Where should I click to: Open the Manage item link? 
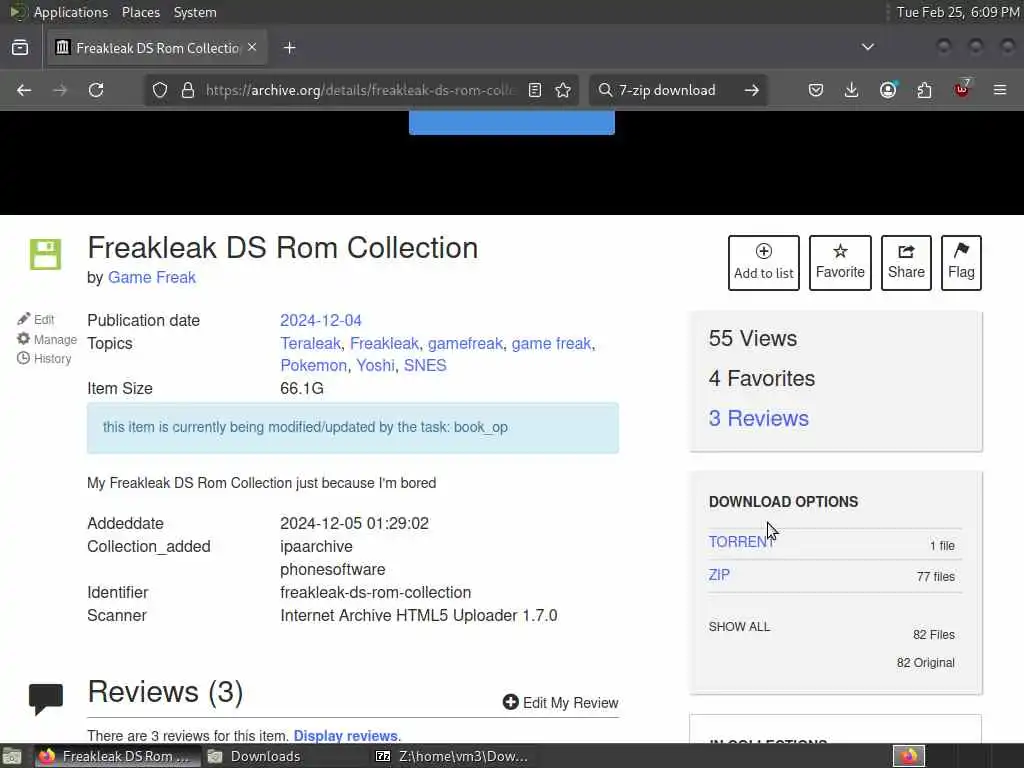pyautogui.click(x=47, y=340)
